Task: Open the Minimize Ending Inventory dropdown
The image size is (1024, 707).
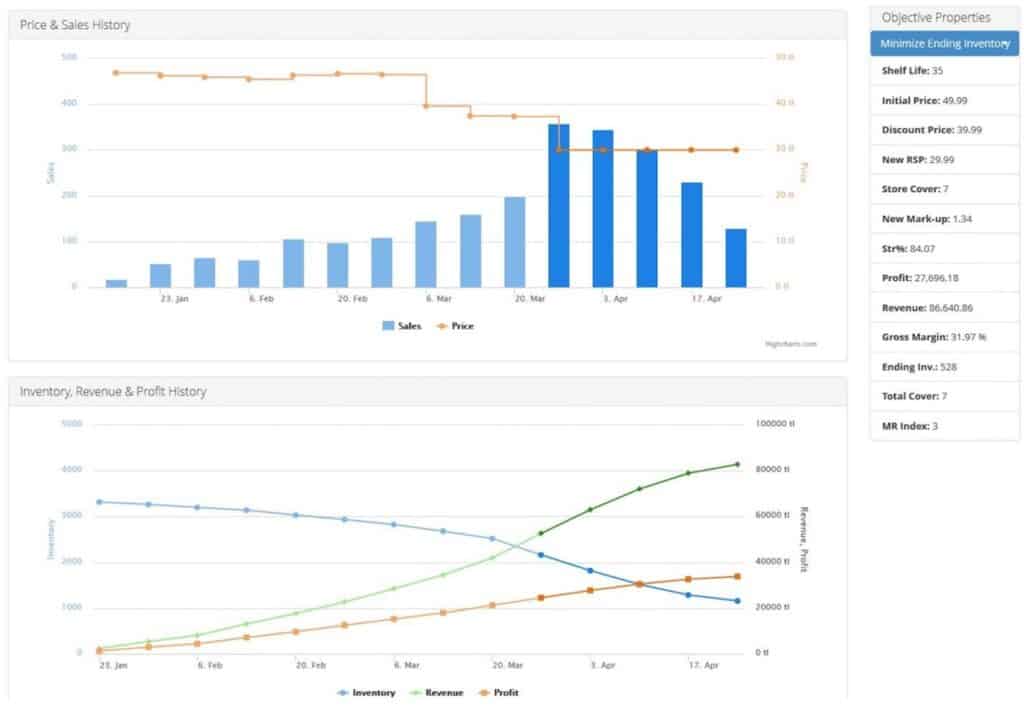Action: 944,44
